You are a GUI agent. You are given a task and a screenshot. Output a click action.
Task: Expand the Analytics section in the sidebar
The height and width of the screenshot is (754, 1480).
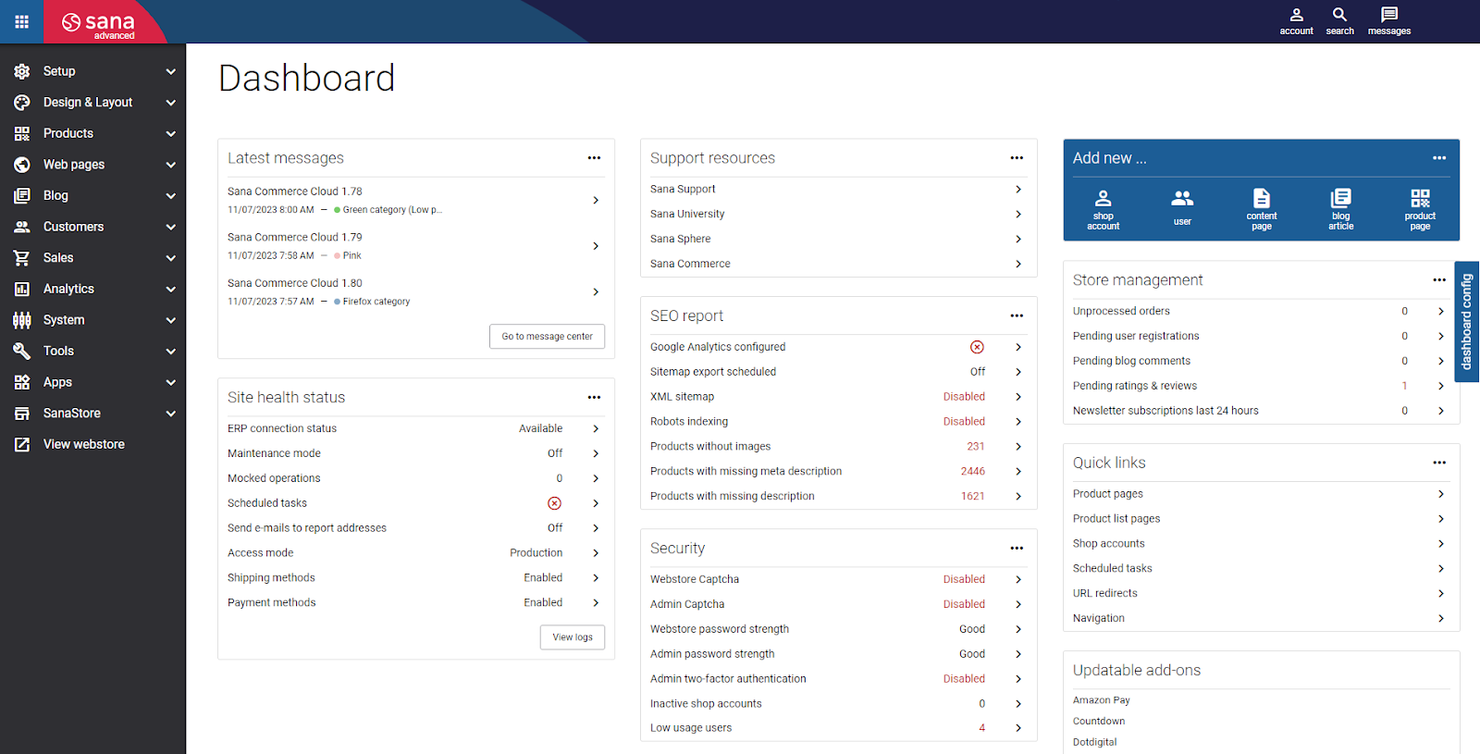[x=92, y=288]
